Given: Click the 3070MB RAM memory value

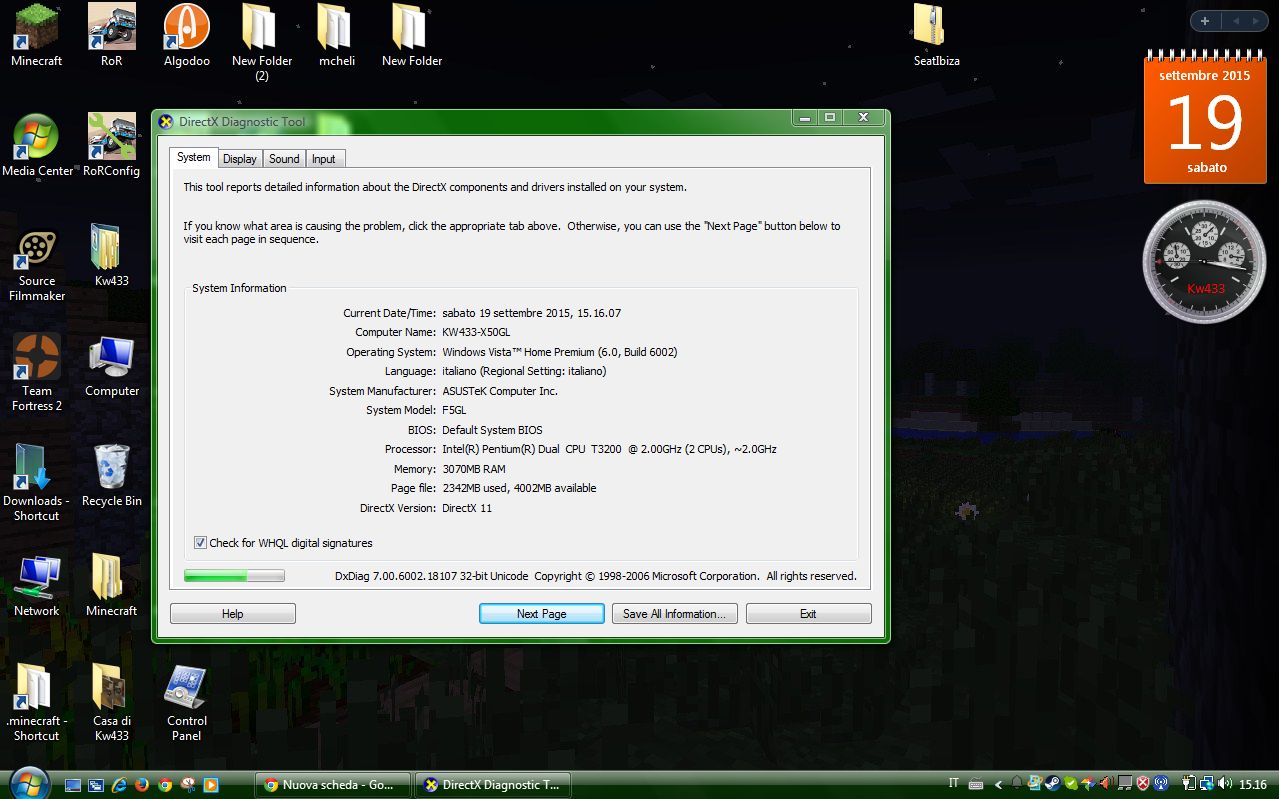Looking at the screenshot, I should click(x=474, y=469).
